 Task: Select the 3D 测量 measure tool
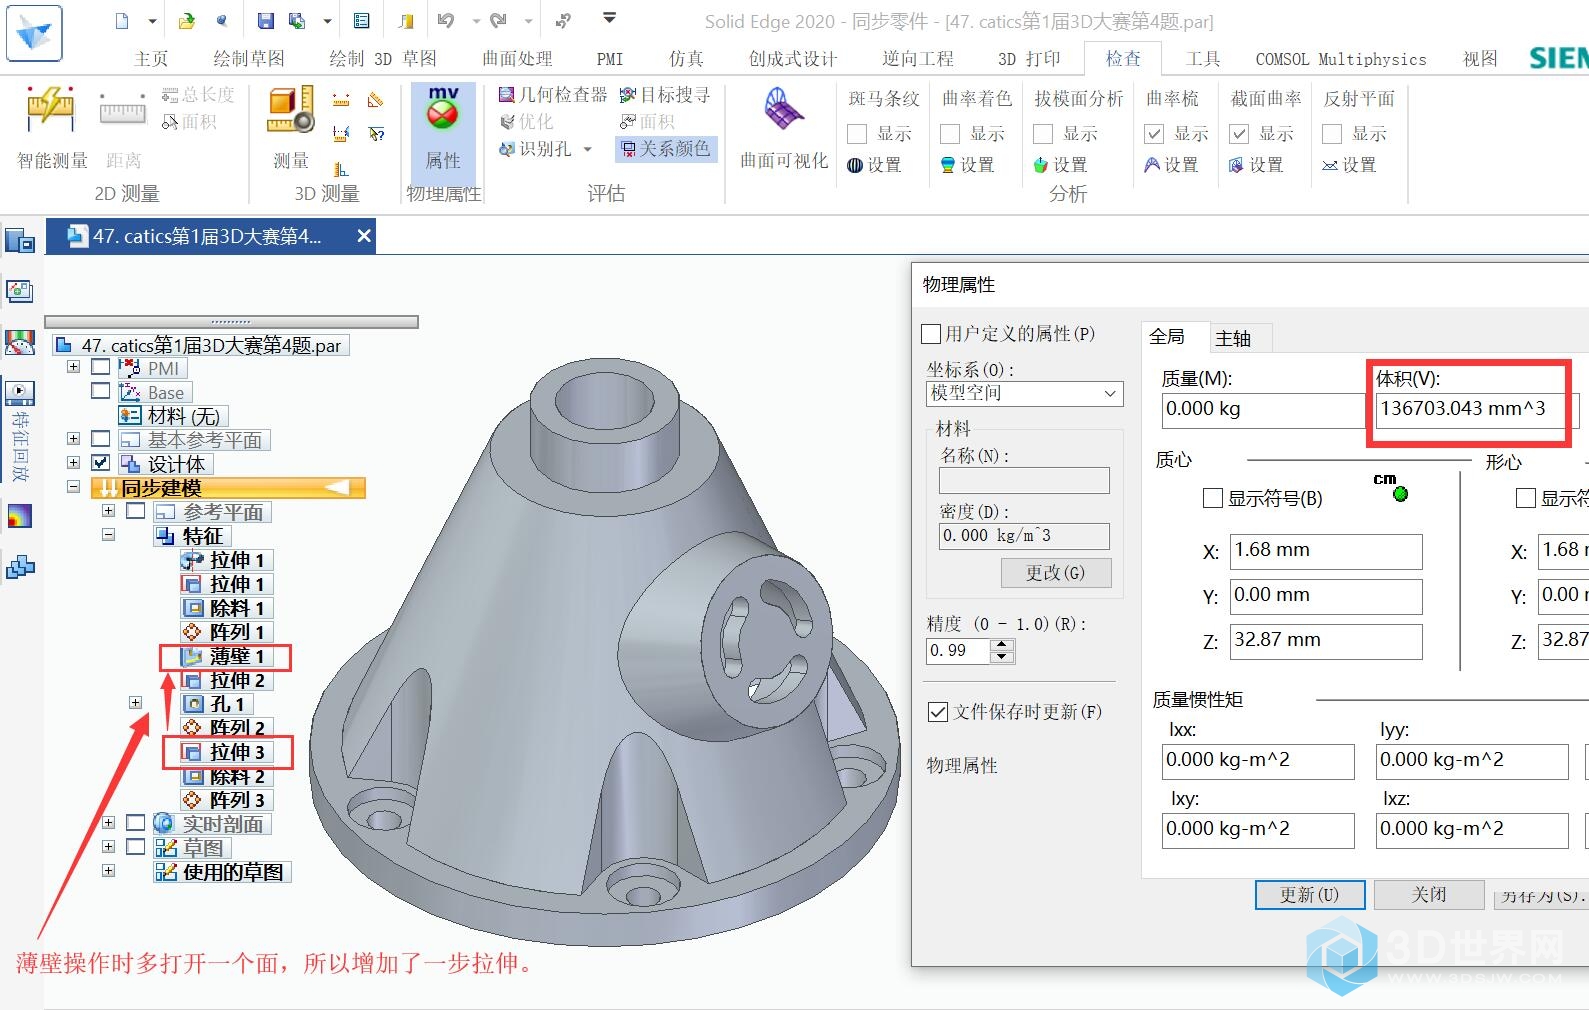(291, 127)
